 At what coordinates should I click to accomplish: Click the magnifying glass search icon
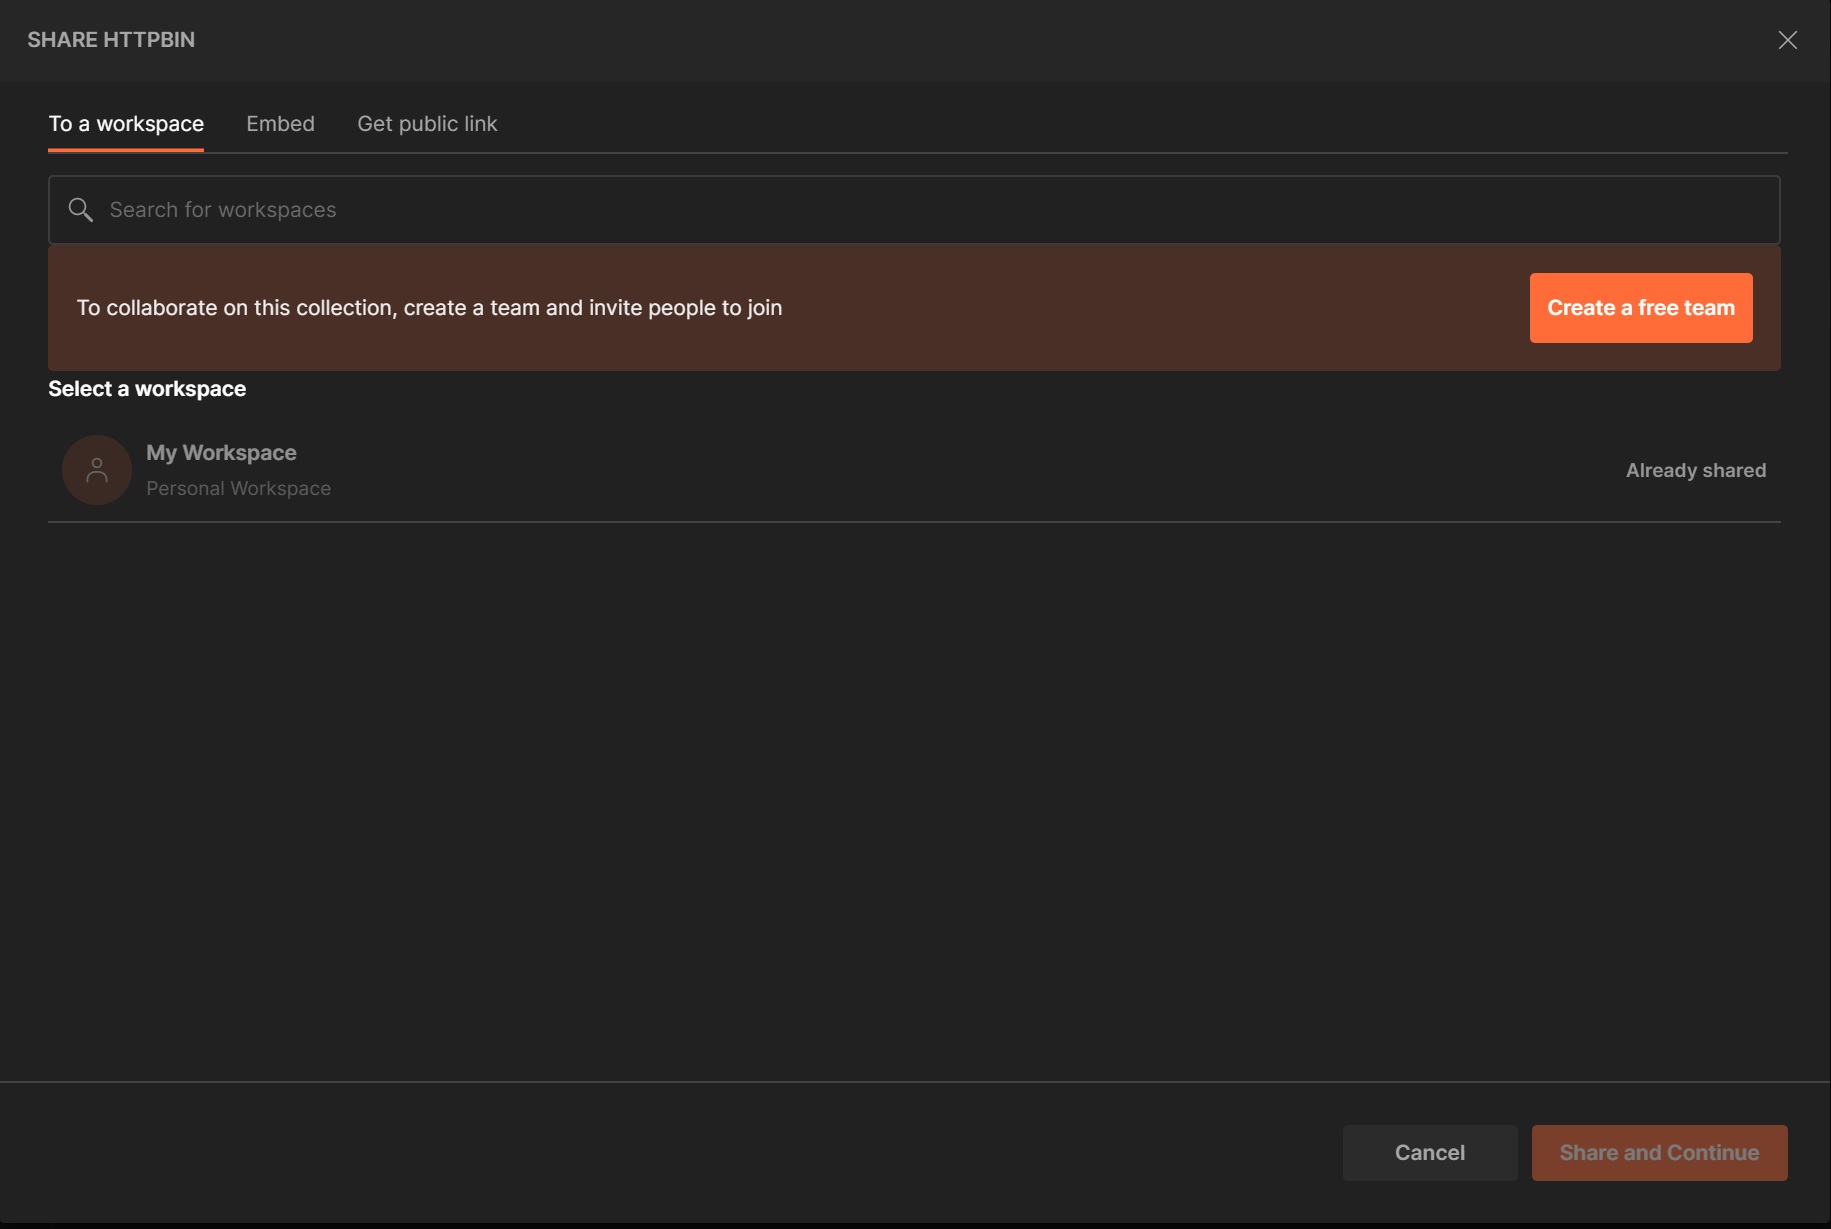(80, 210)
